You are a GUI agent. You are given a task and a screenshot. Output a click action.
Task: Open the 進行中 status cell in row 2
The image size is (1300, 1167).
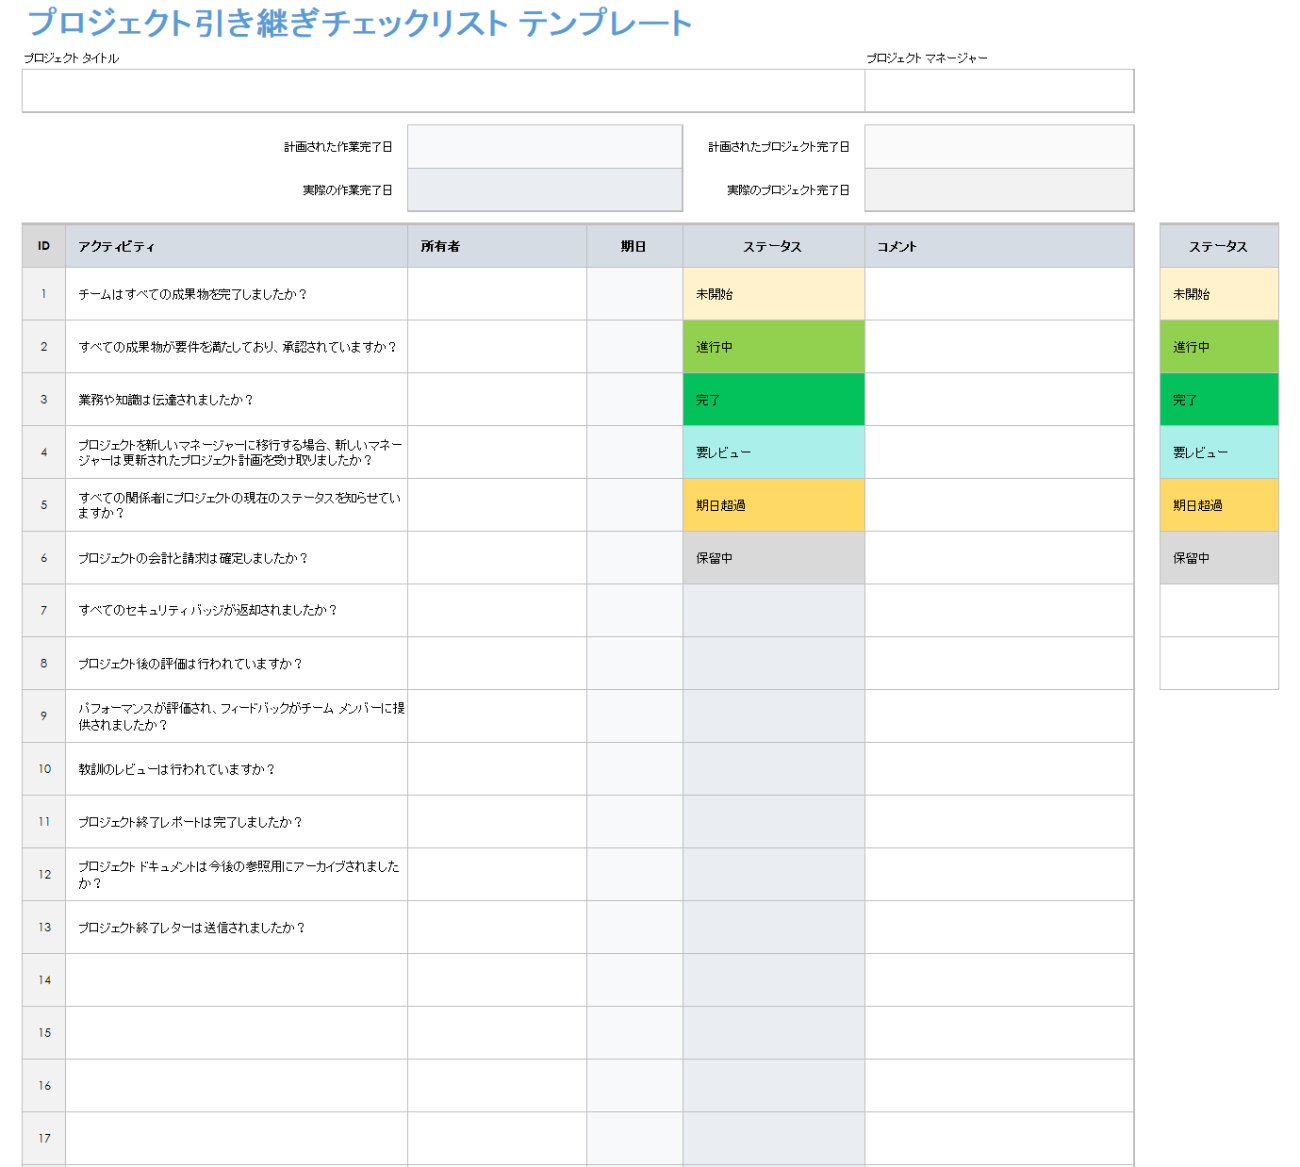tap(774, 347)
